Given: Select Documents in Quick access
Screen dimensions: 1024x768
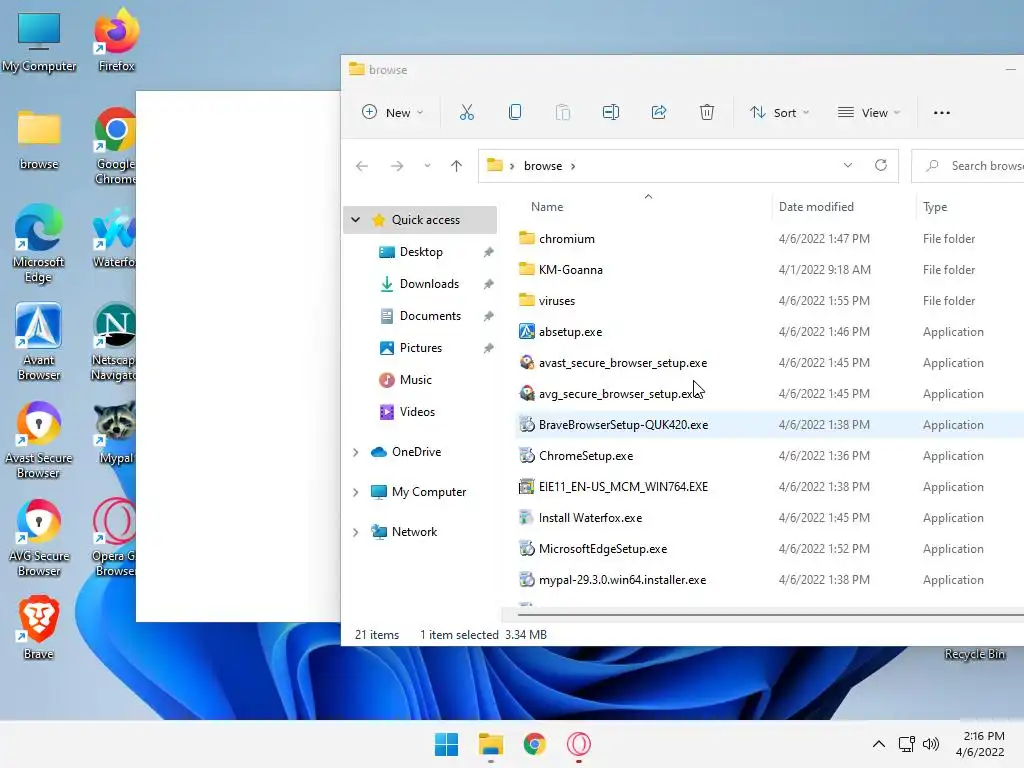Looking at the screenshot, I should pos(420,316).
